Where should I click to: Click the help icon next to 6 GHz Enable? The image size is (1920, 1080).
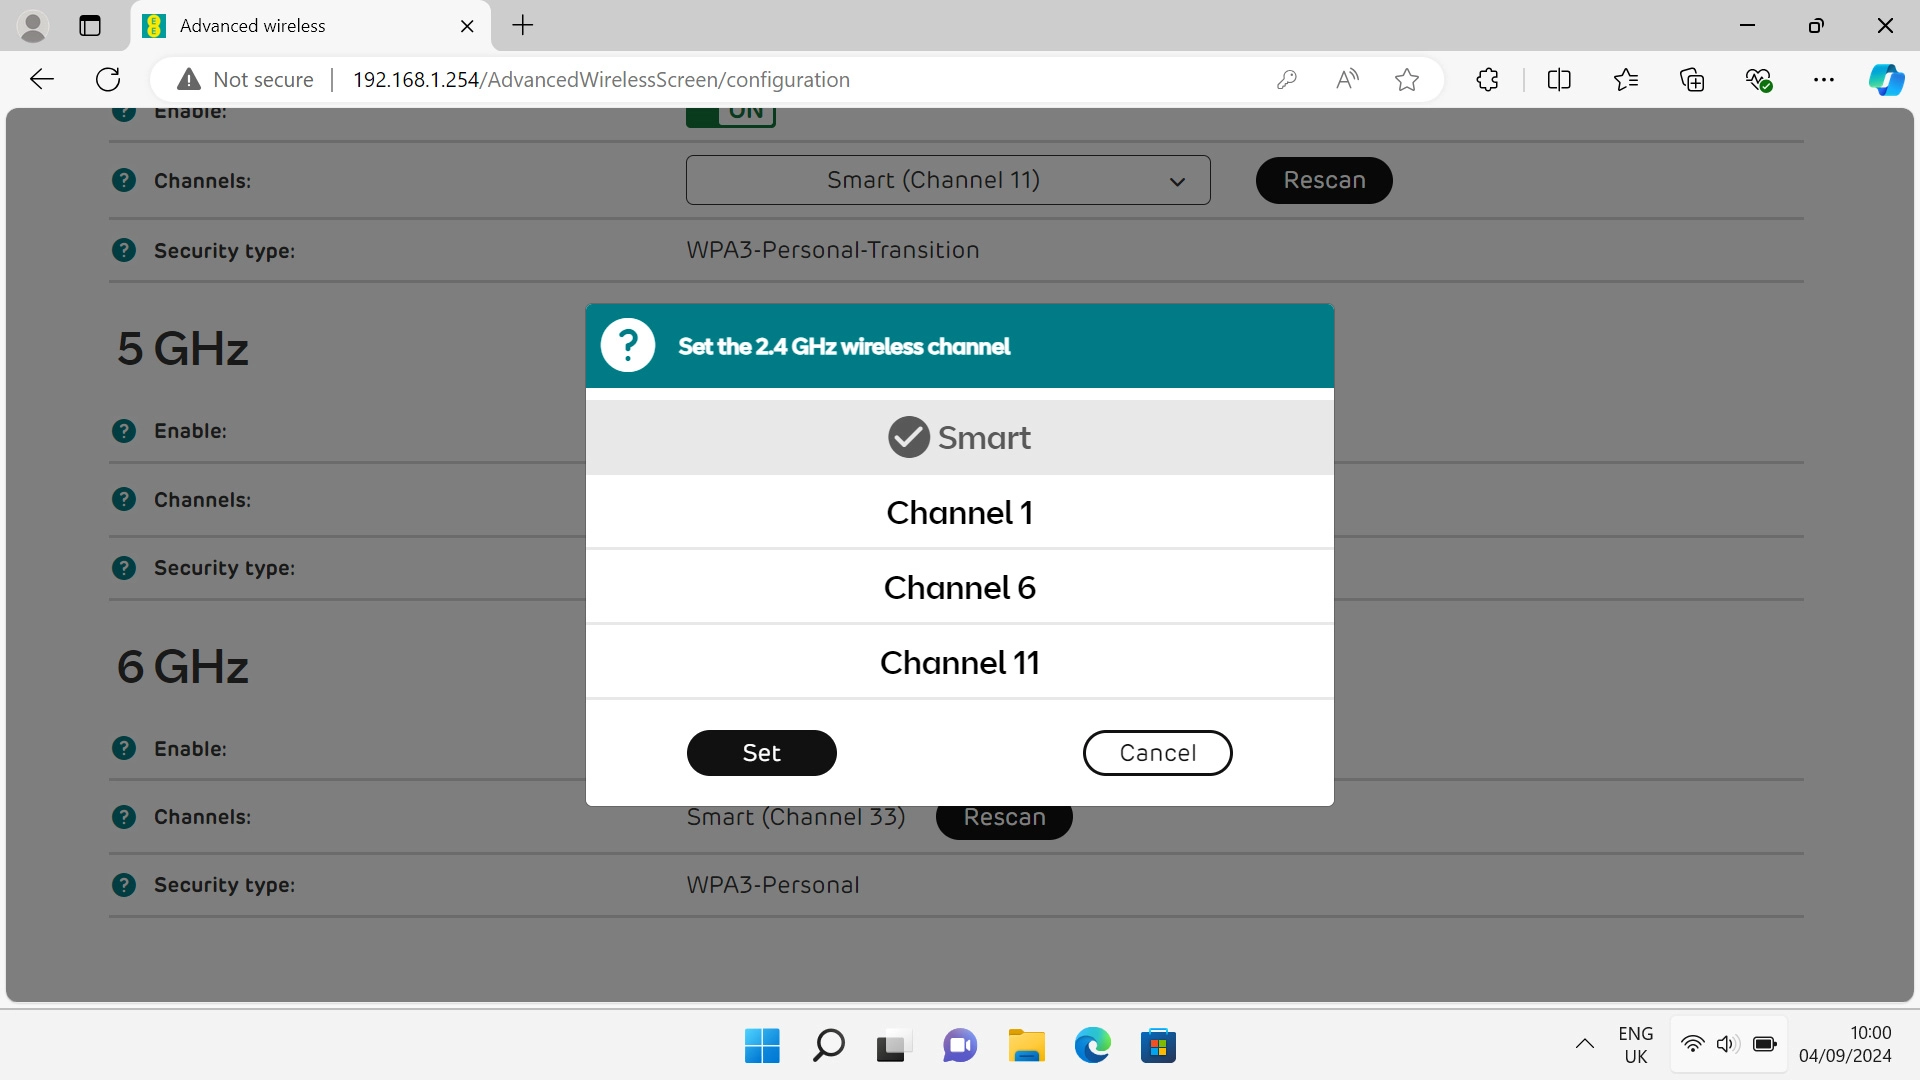tap(124, 748)
